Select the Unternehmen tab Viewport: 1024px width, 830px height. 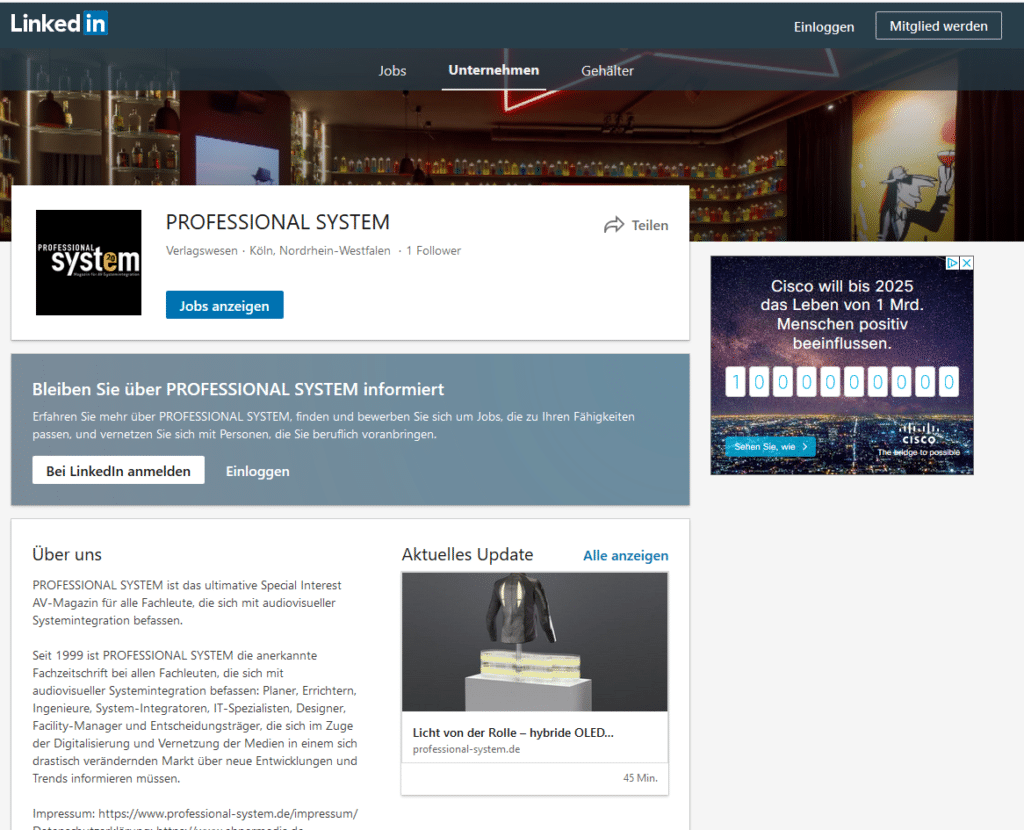point(494,70)
